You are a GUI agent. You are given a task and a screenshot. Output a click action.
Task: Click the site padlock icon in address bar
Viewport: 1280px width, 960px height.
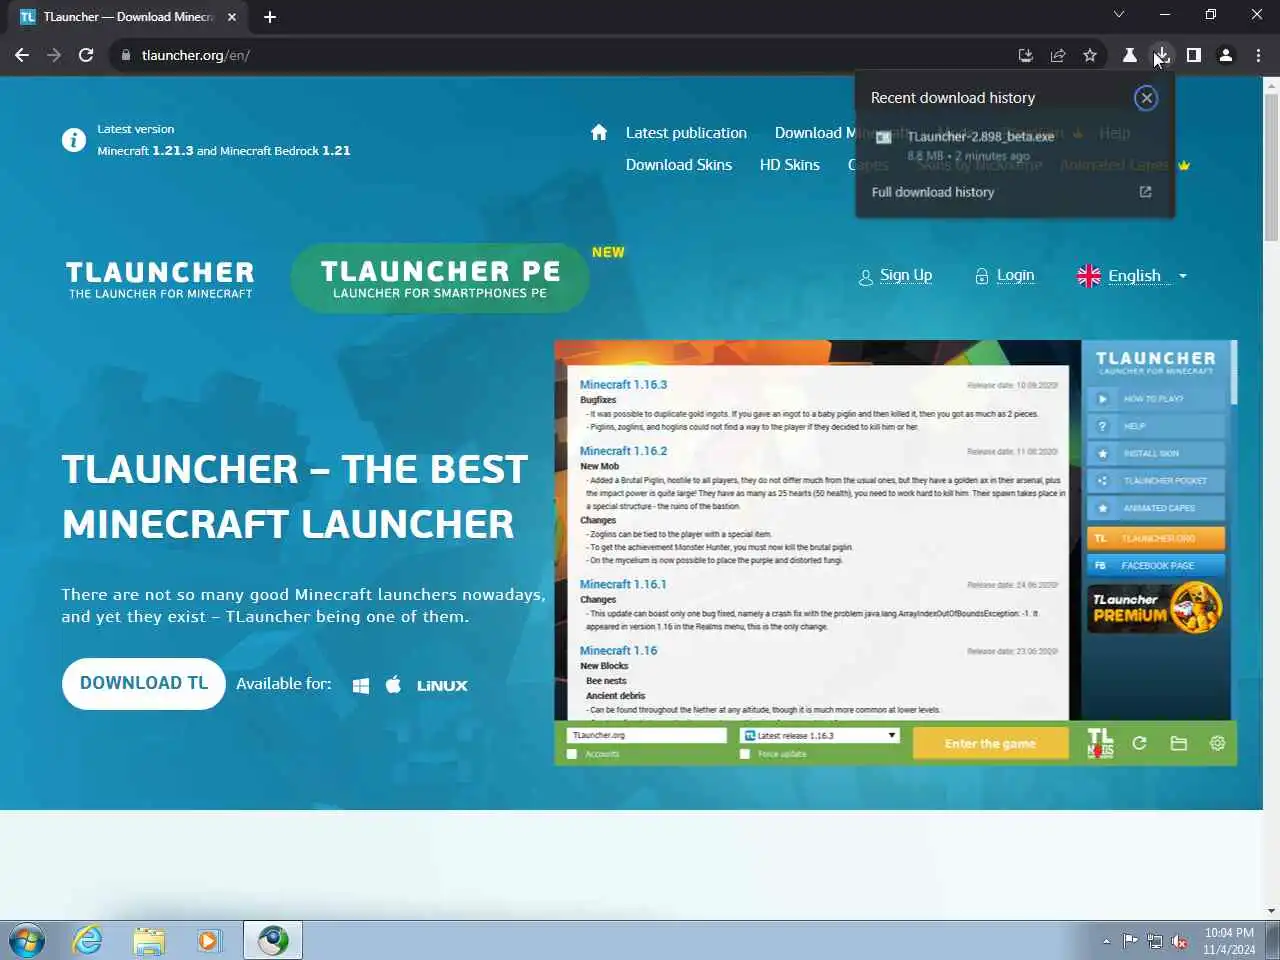[126, 55]
